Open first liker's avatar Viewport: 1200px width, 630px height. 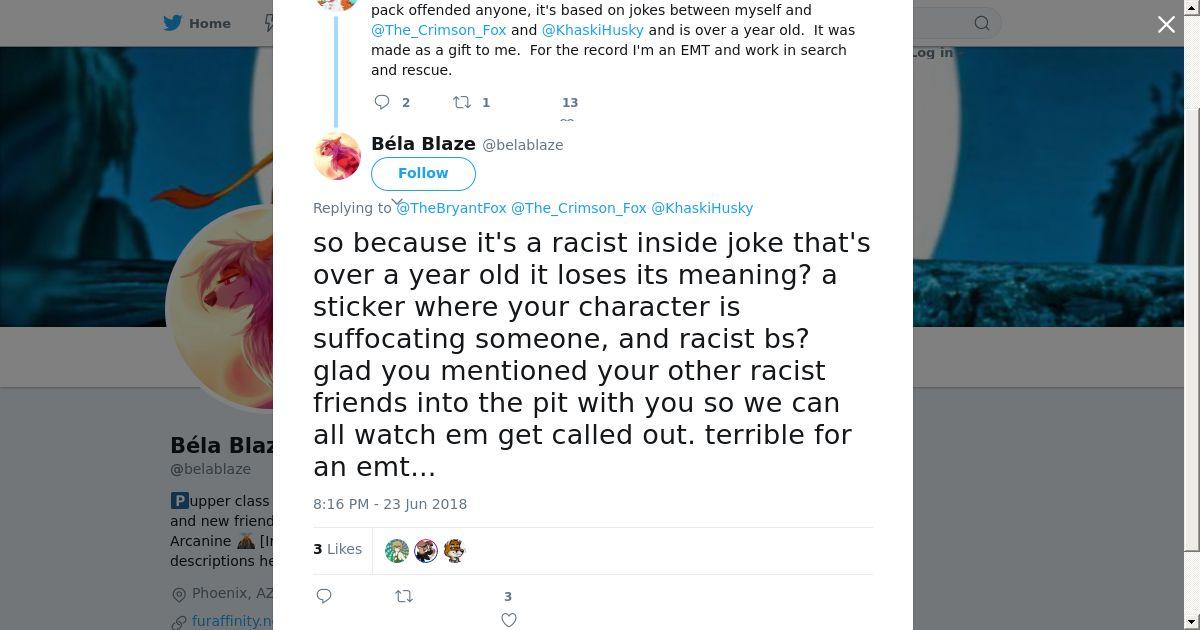click(x=397, y=550)
